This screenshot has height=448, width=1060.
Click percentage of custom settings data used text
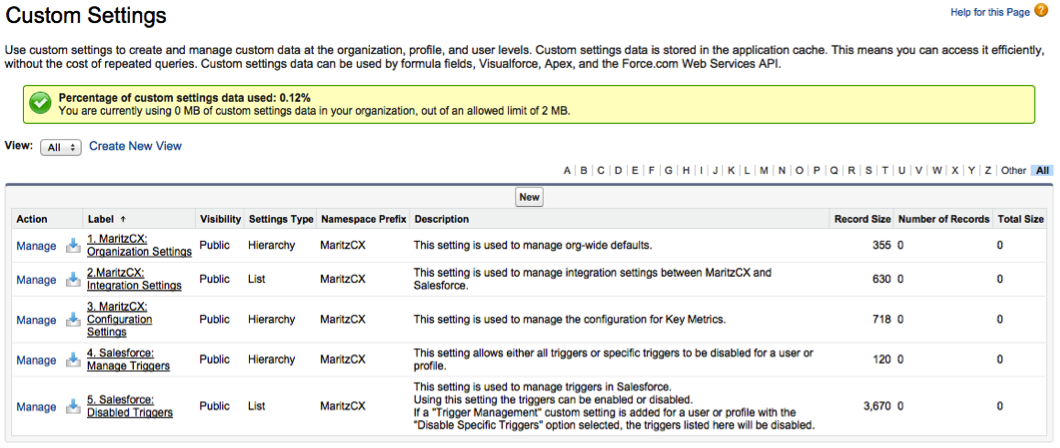pyautogui.click(x=185, y=97)
